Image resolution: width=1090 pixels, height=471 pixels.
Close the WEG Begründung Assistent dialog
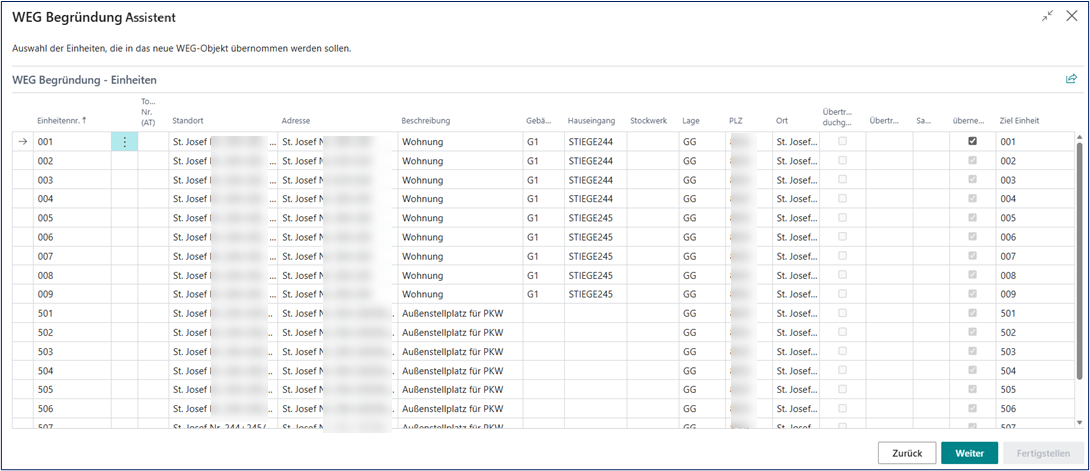pyautogui.click(x=1071, y=17)
